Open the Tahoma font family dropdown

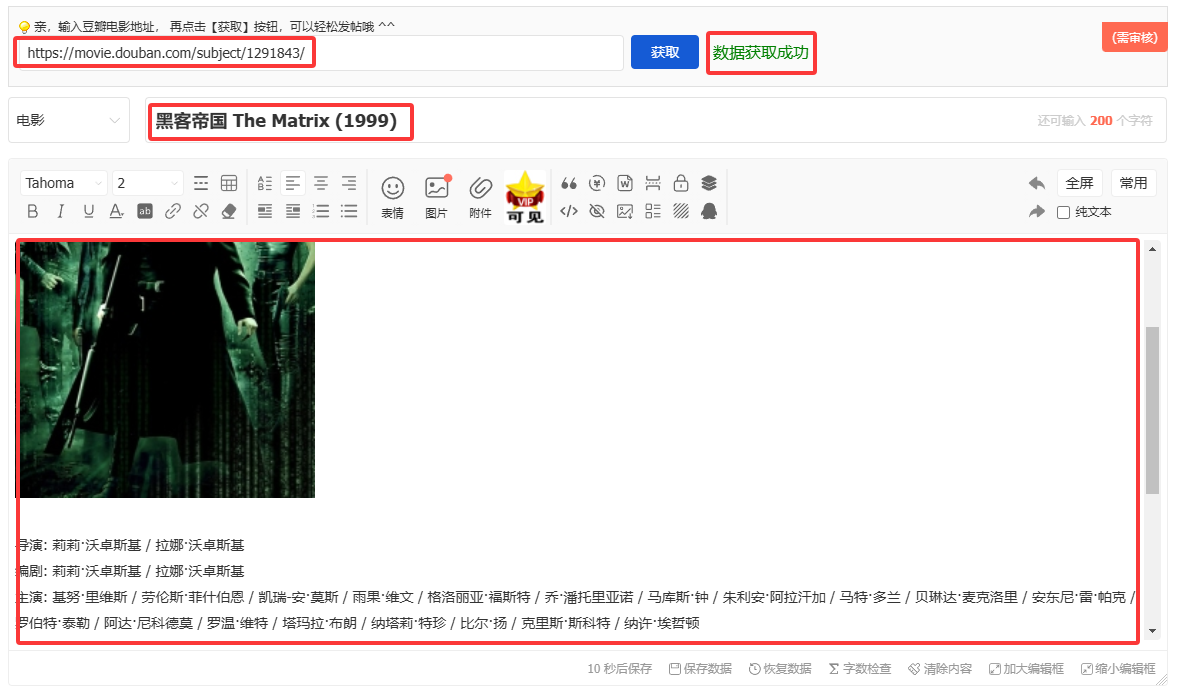(63, 183)
